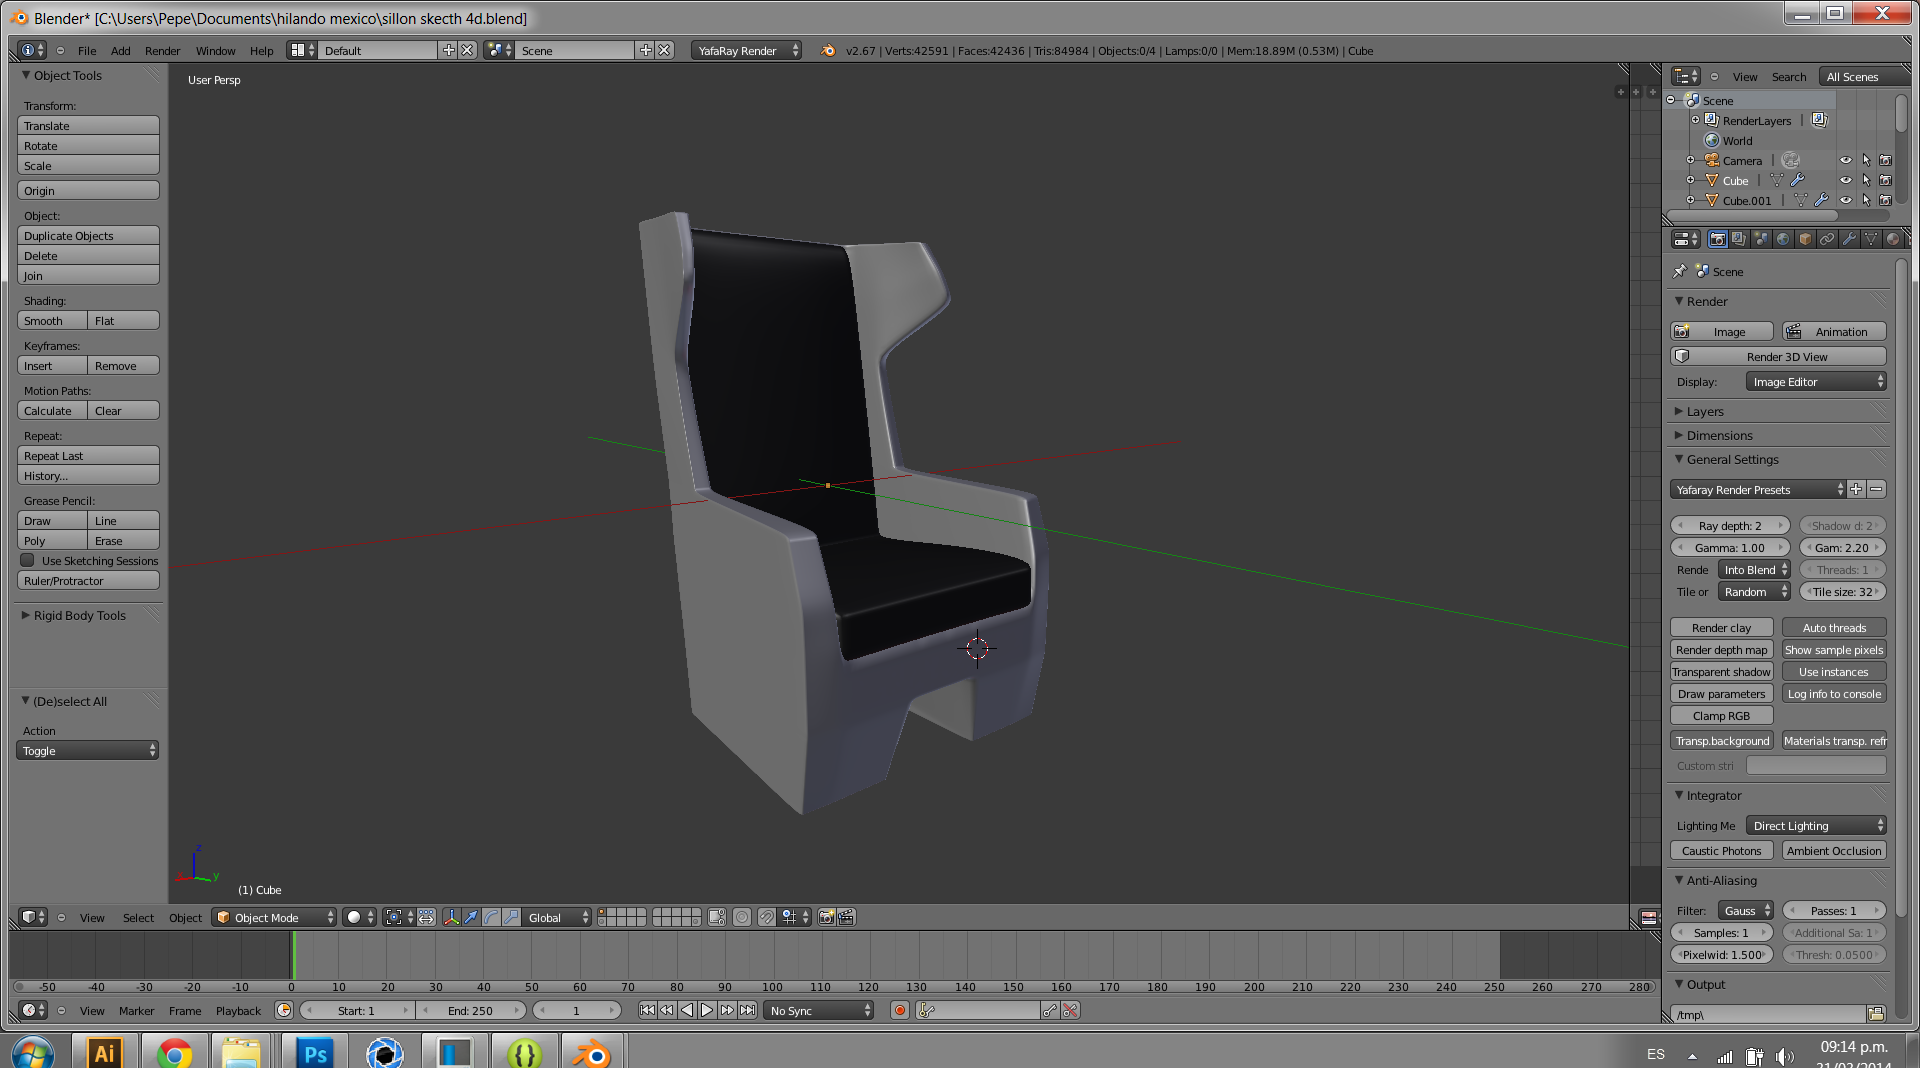The width and height of the screenshot is (1920, 1068).
Task: Select the scale manipulator icon
Action: point(511,917)
